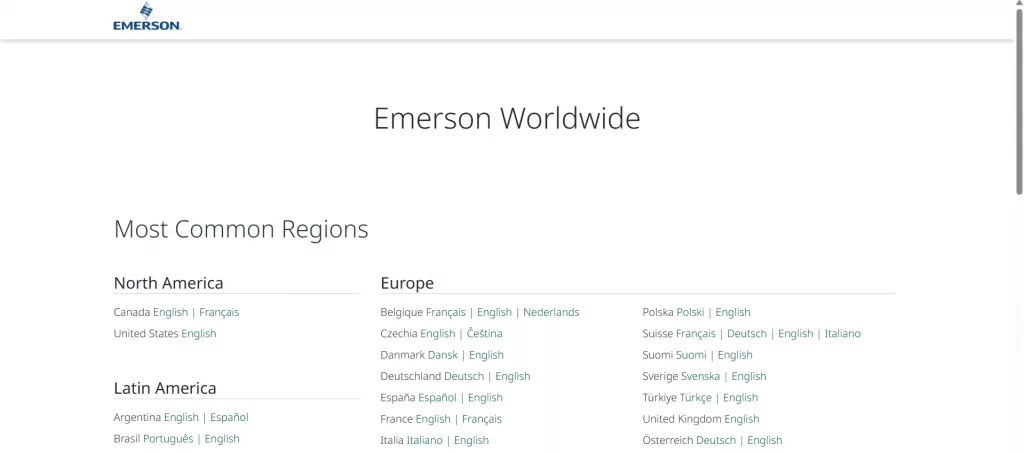Choose Türkiye English link
The height and width of the screenshot is (453, 1024).
coord(741,398)
